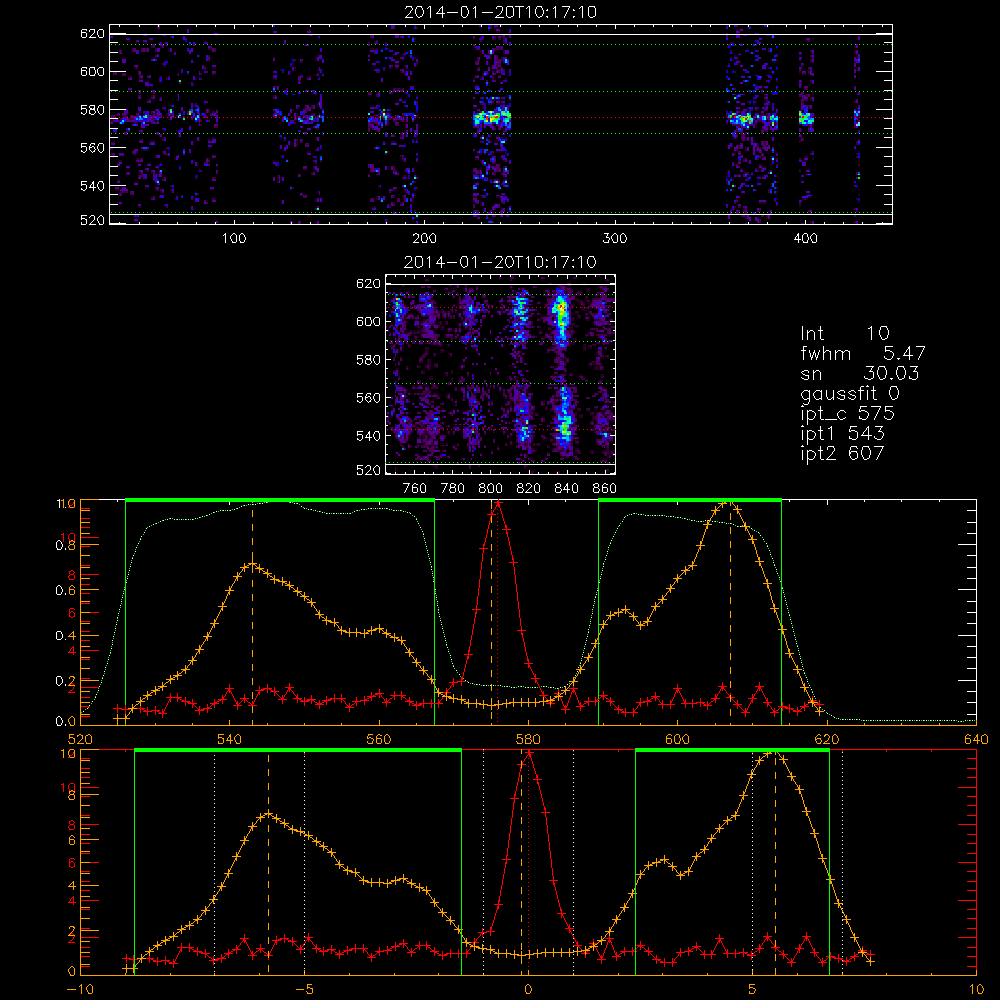Click x-axis label -5 of bottom profile plot
This screenshot has height=1000, width=1000.
305,990
